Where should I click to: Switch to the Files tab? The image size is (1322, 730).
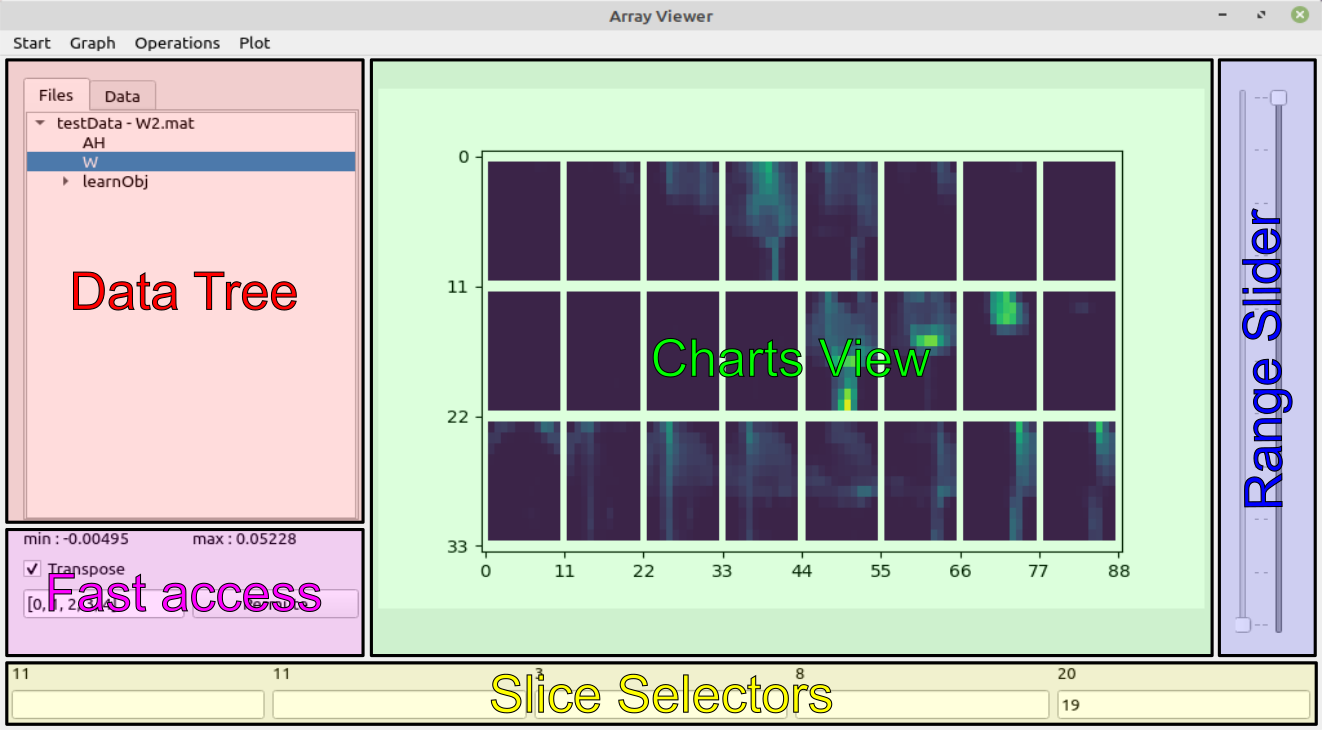click(56, 95)
